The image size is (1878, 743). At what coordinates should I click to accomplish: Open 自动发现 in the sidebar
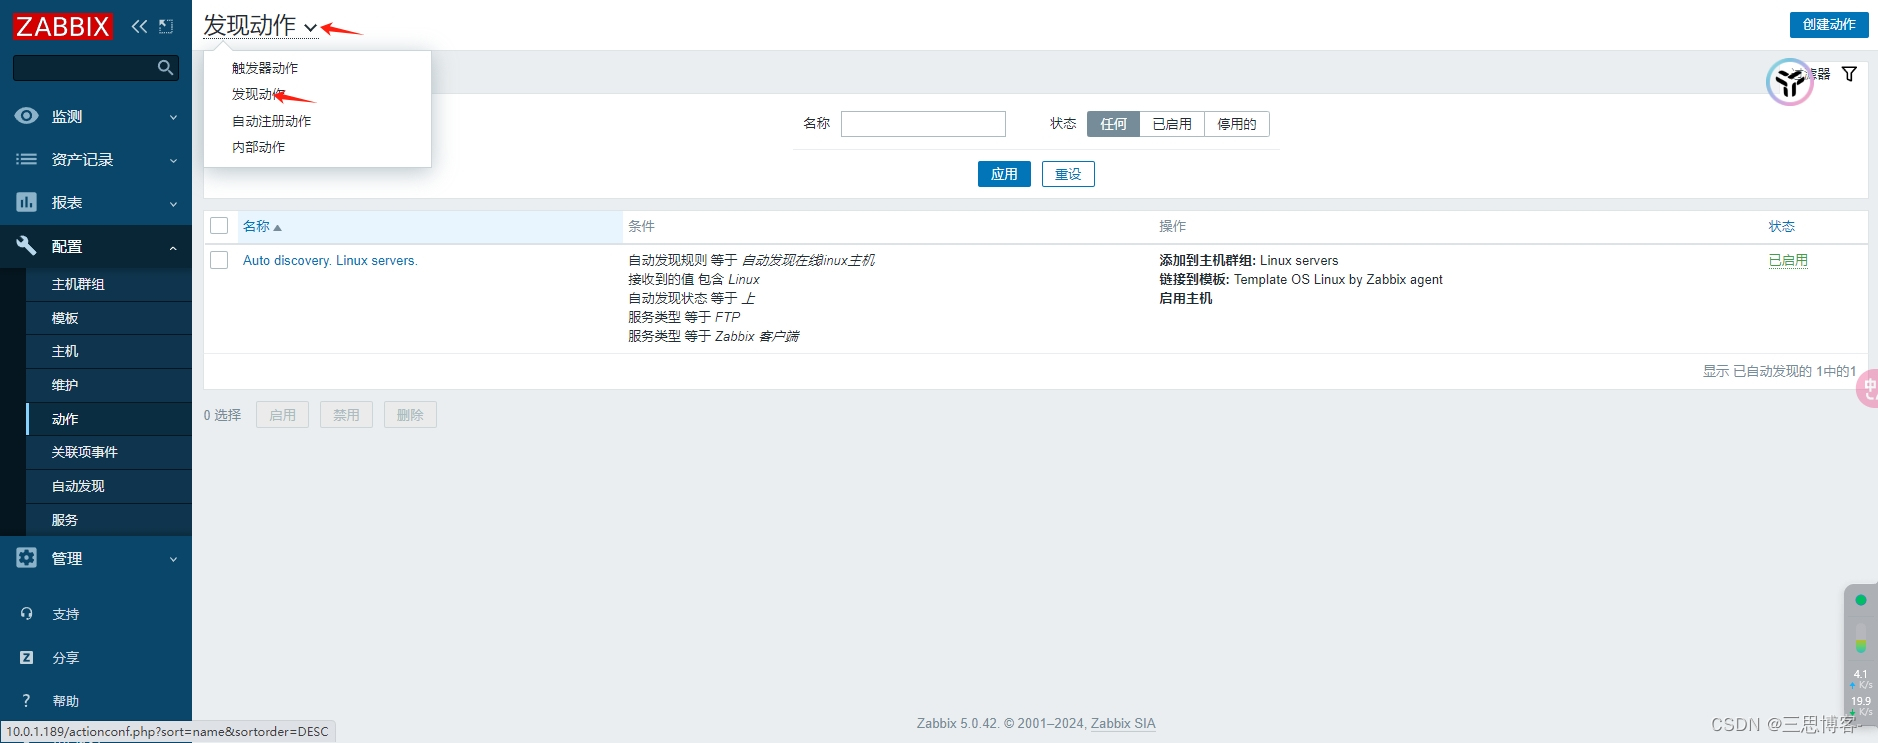click(x=109, y=486)
